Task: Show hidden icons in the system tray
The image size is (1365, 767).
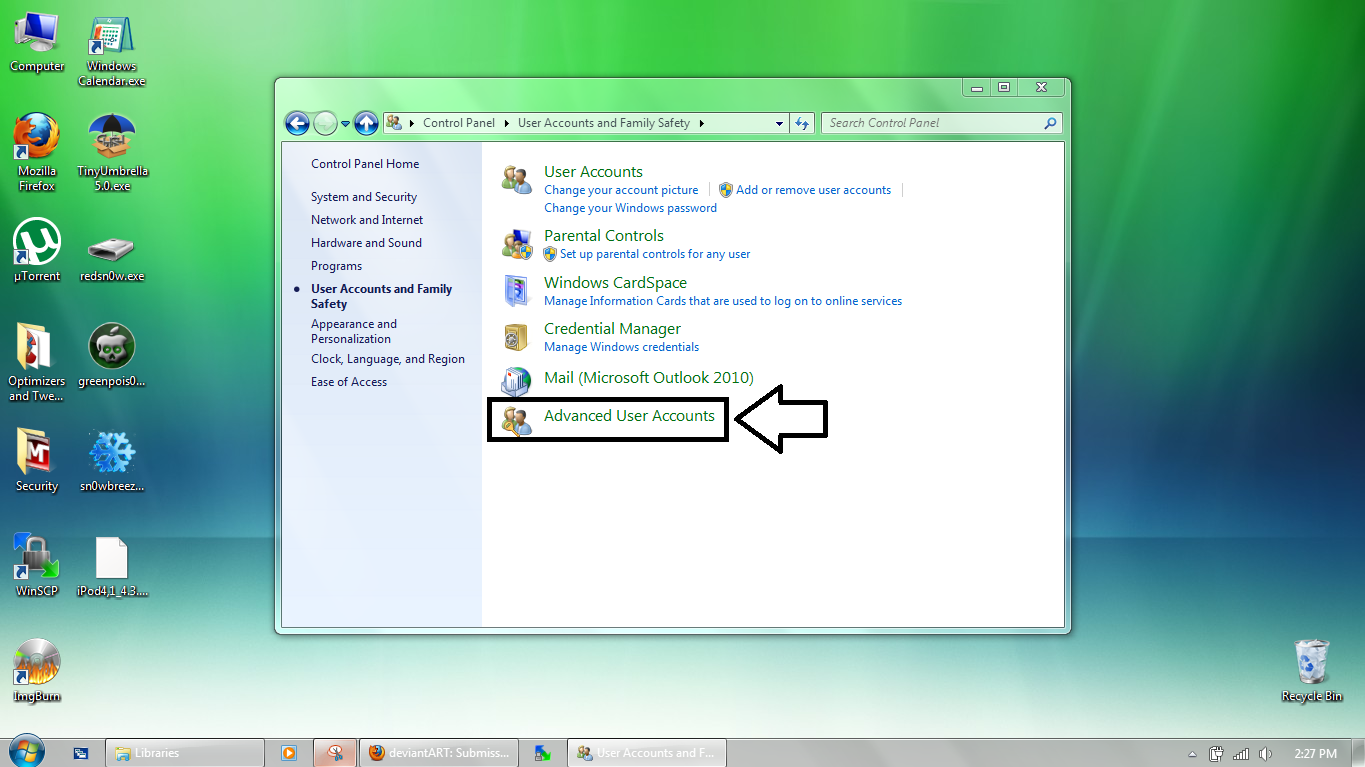Action: [1192, 753]
